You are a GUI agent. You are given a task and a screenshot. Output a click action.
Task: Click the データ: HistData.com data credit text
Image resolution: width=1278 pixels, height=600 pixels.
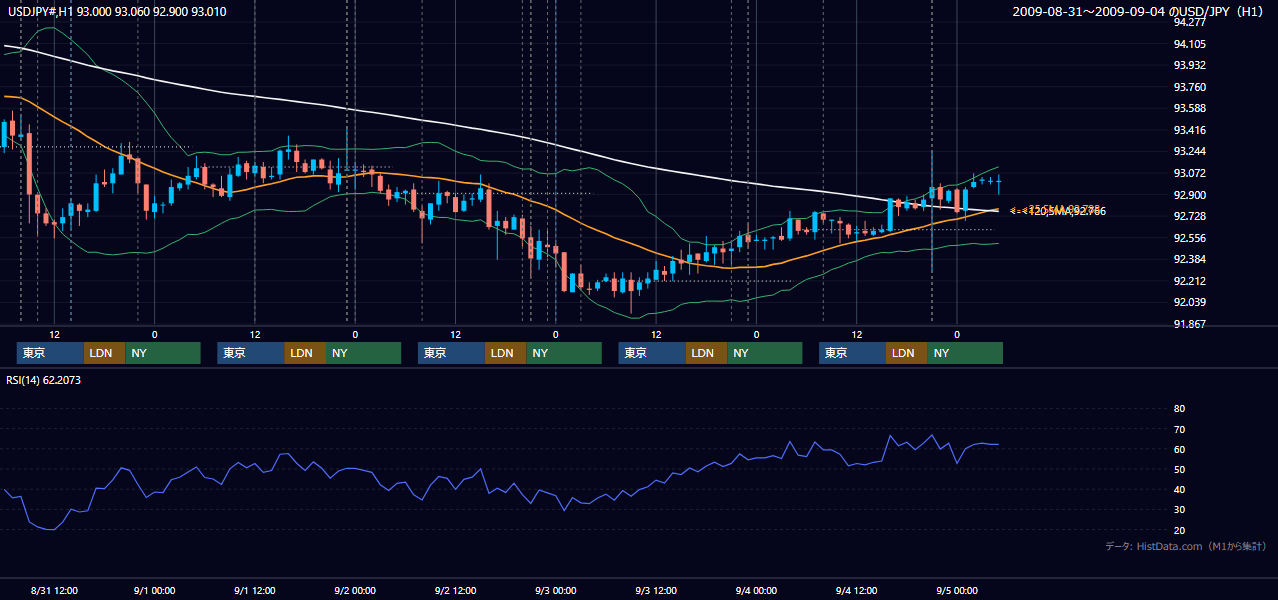[1186, 546]
